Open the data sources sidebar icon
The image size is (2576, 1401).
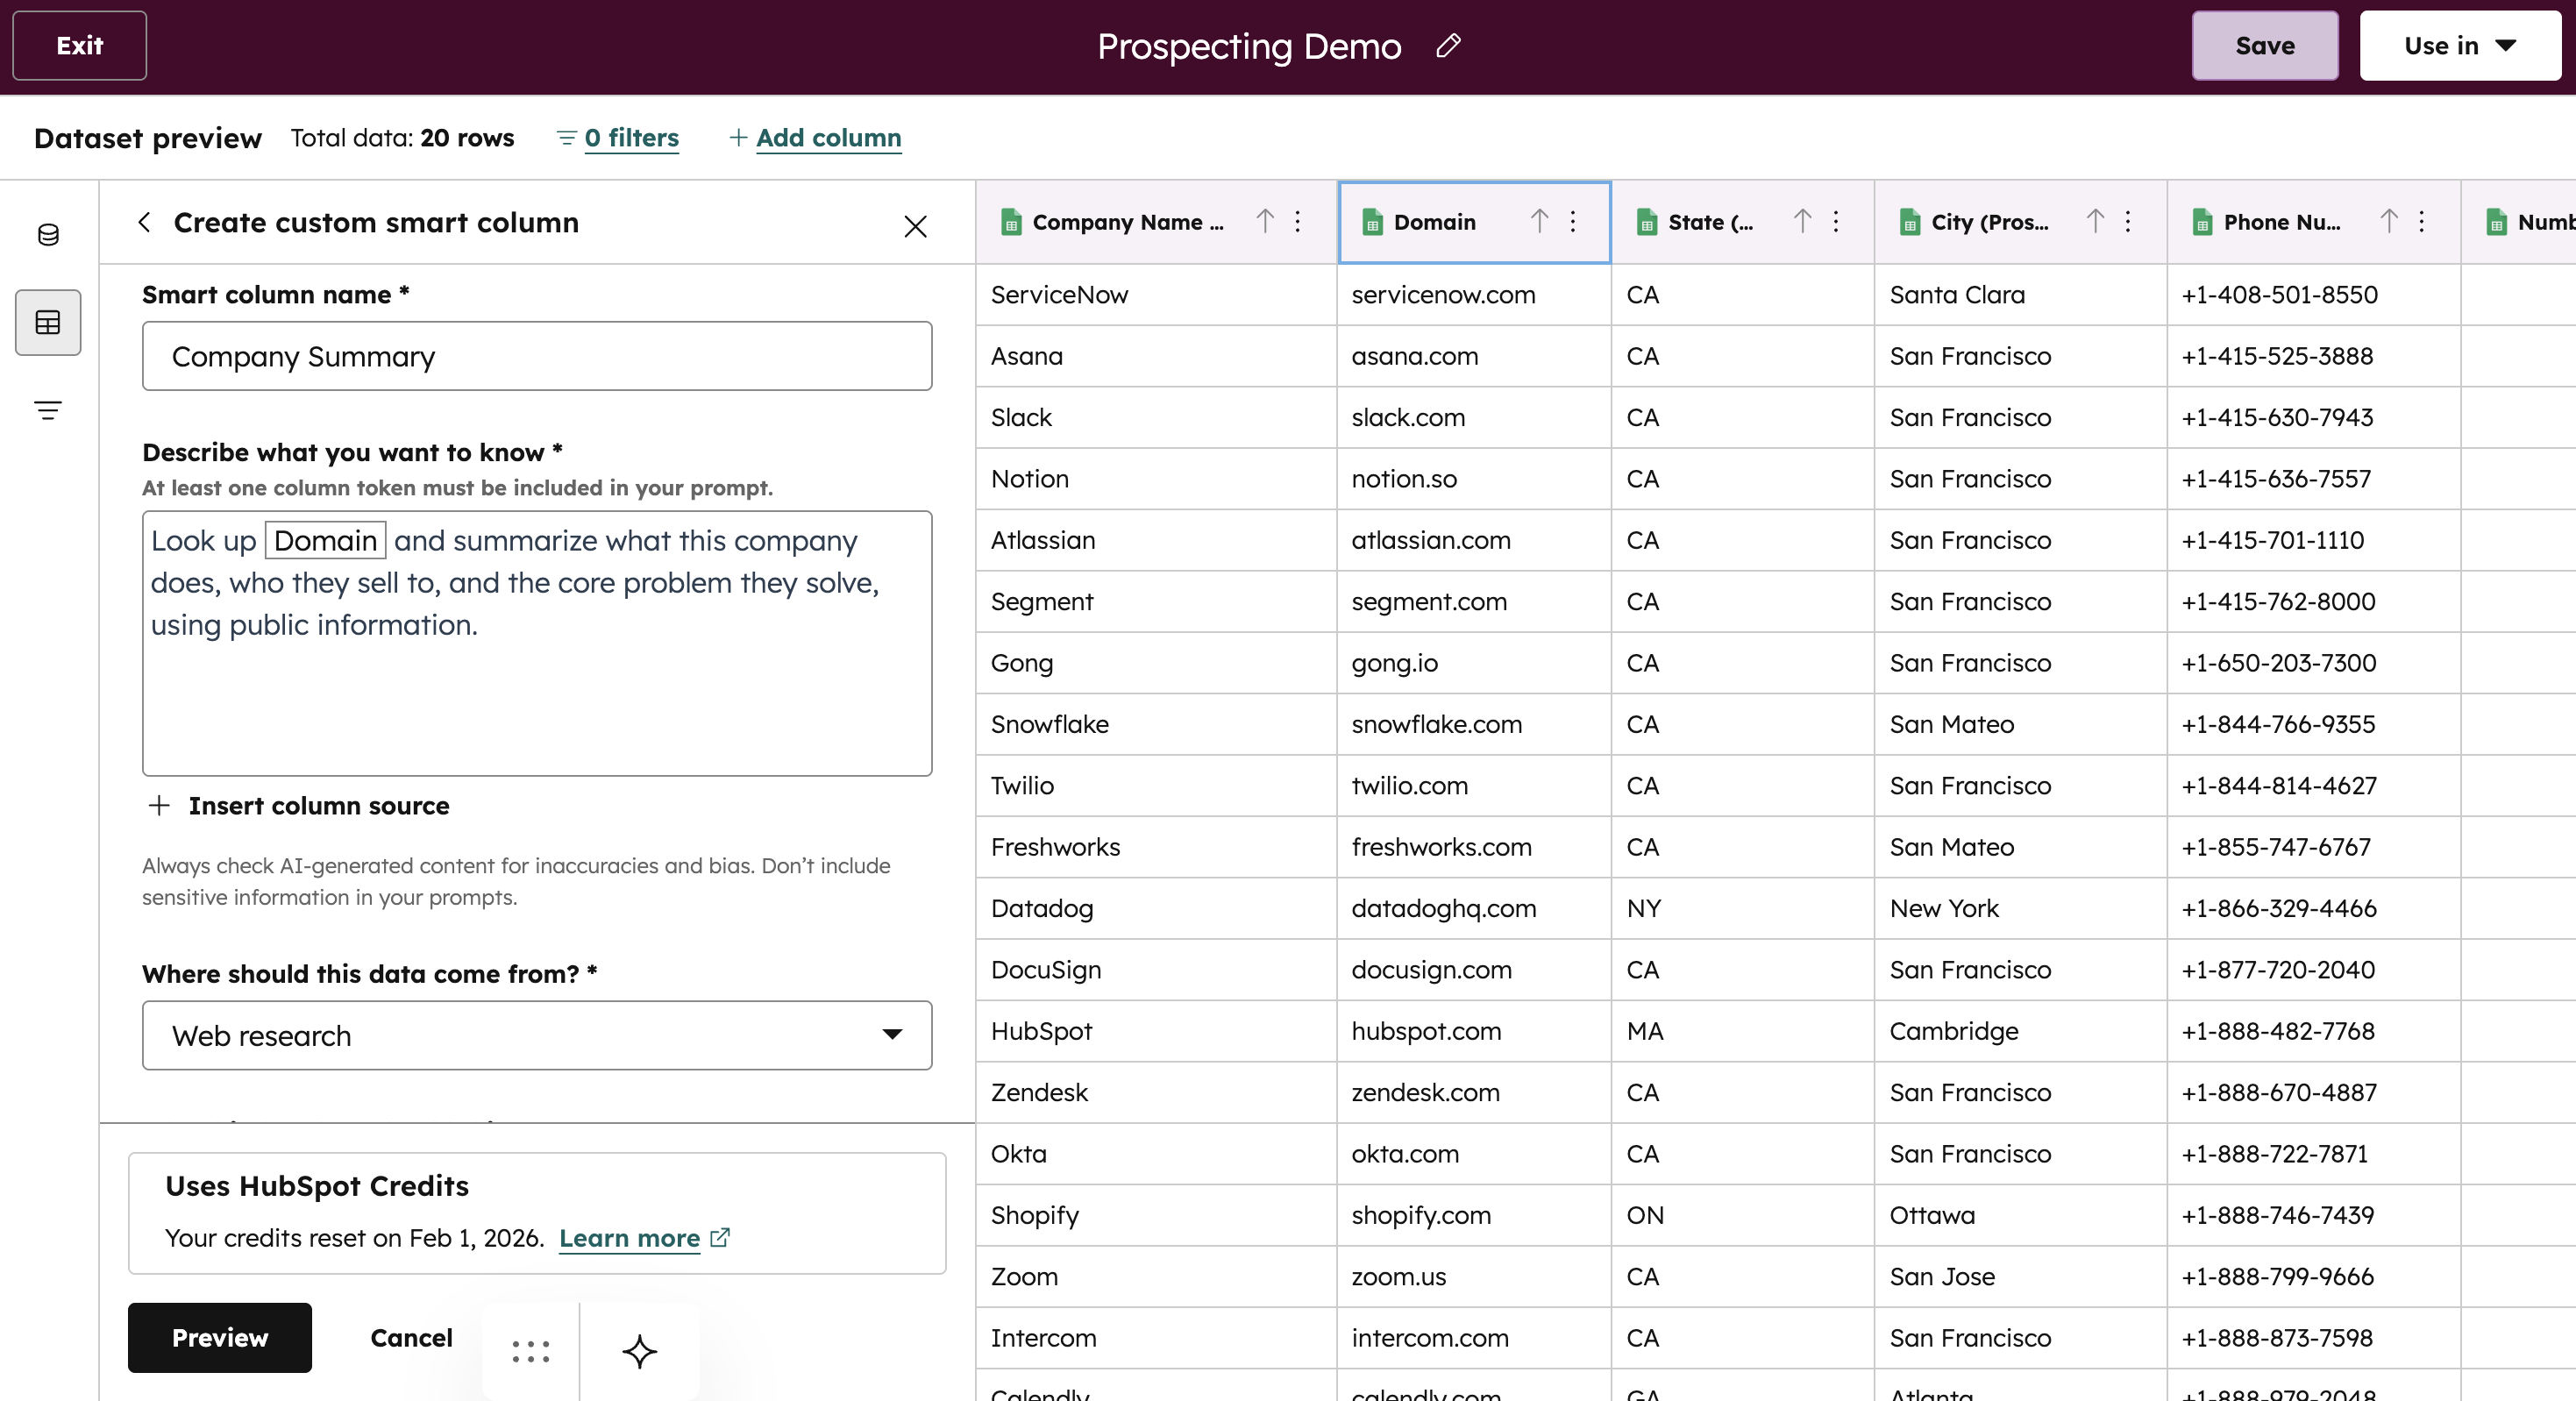click(x=48, y=235)
